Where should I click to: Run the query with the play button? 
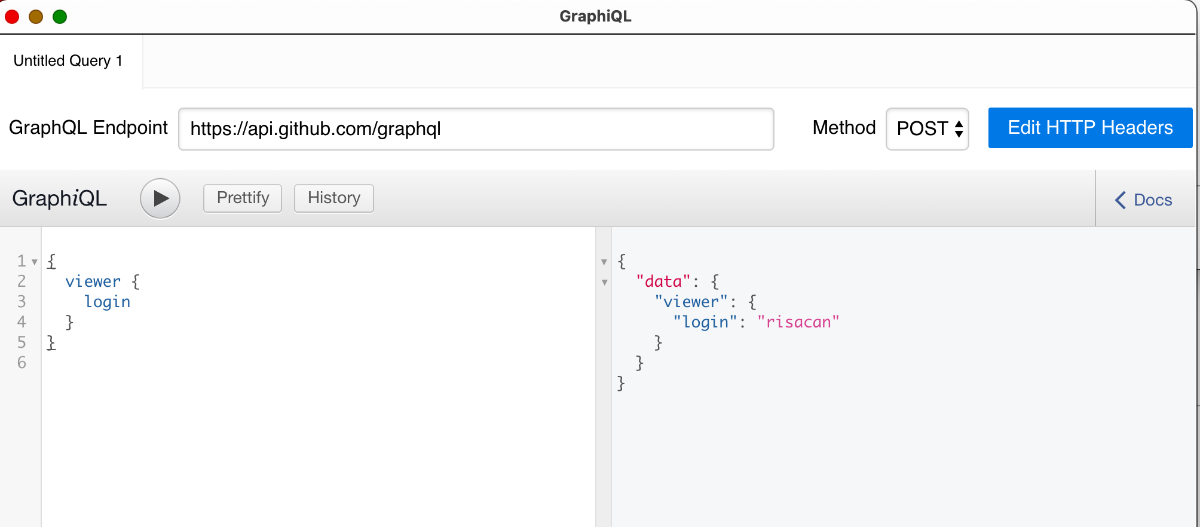(160, 198)
